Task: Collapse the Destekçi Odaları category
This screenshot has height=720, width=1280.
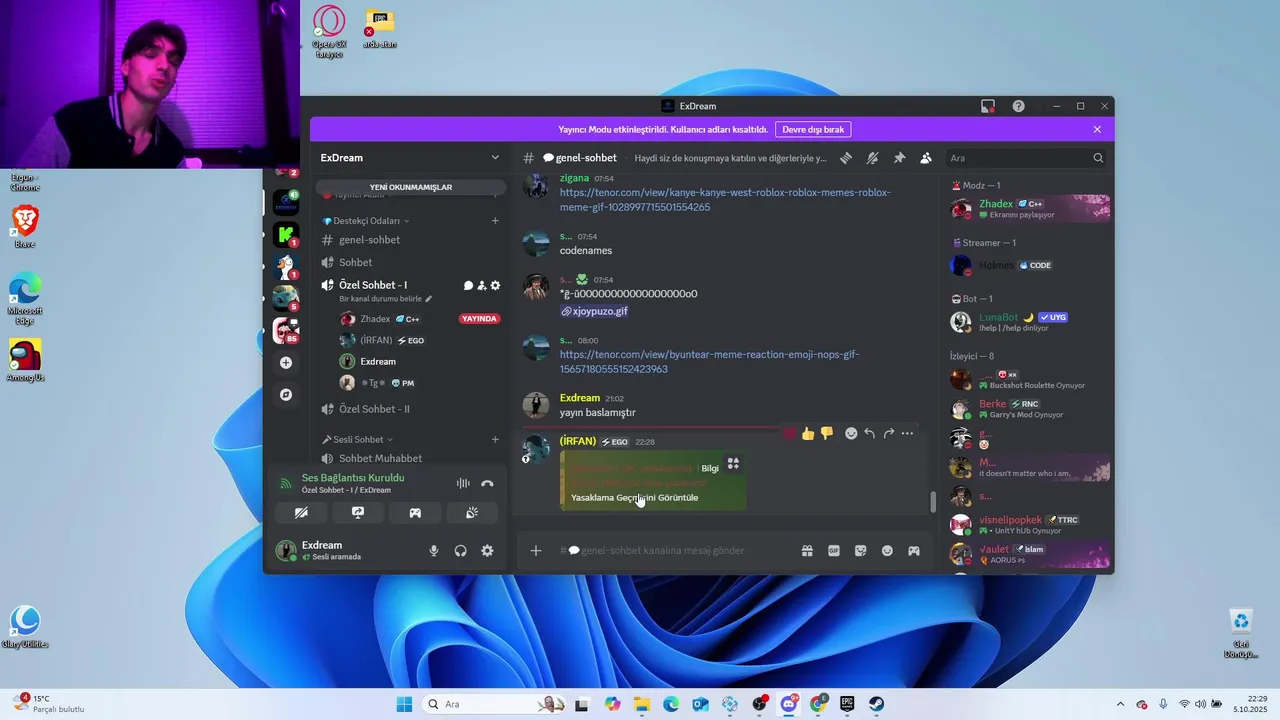Action: point(366,220)
